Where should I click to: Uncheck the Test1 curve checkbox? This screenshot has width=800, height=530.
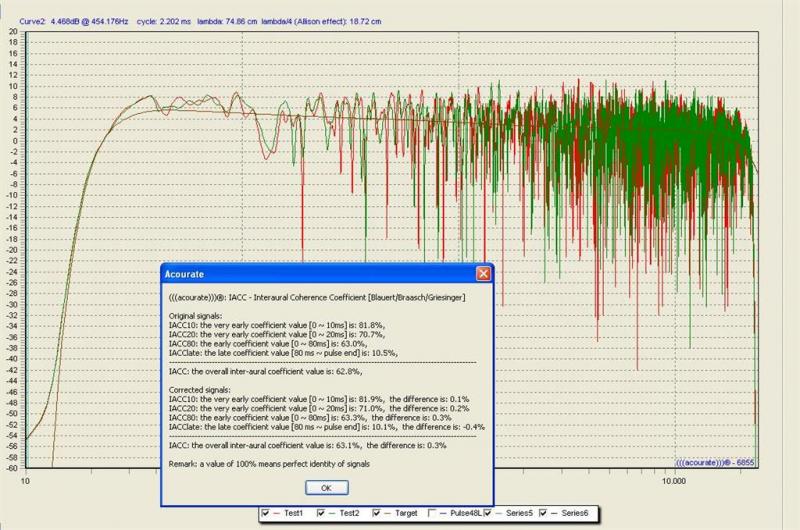click(264, 513)
